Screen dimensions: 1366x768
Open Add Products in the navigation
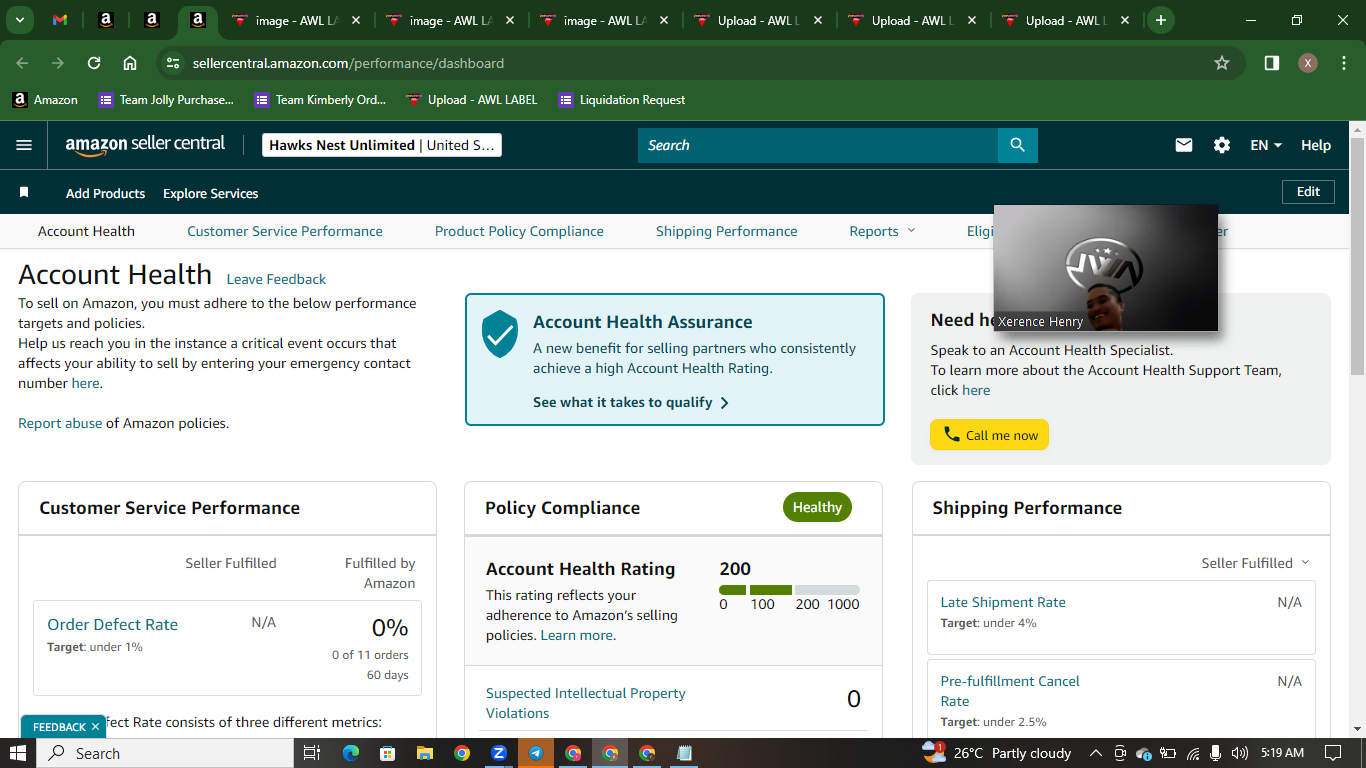click(105, 193)
